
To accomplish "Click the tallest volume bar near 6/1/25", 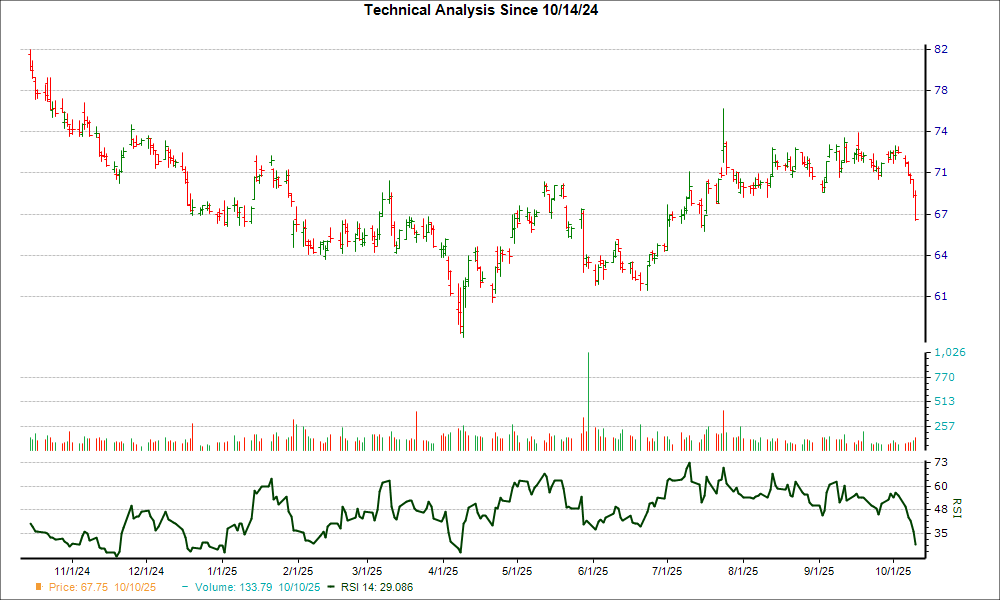I will pyautogui.click(x=588, y=400).
